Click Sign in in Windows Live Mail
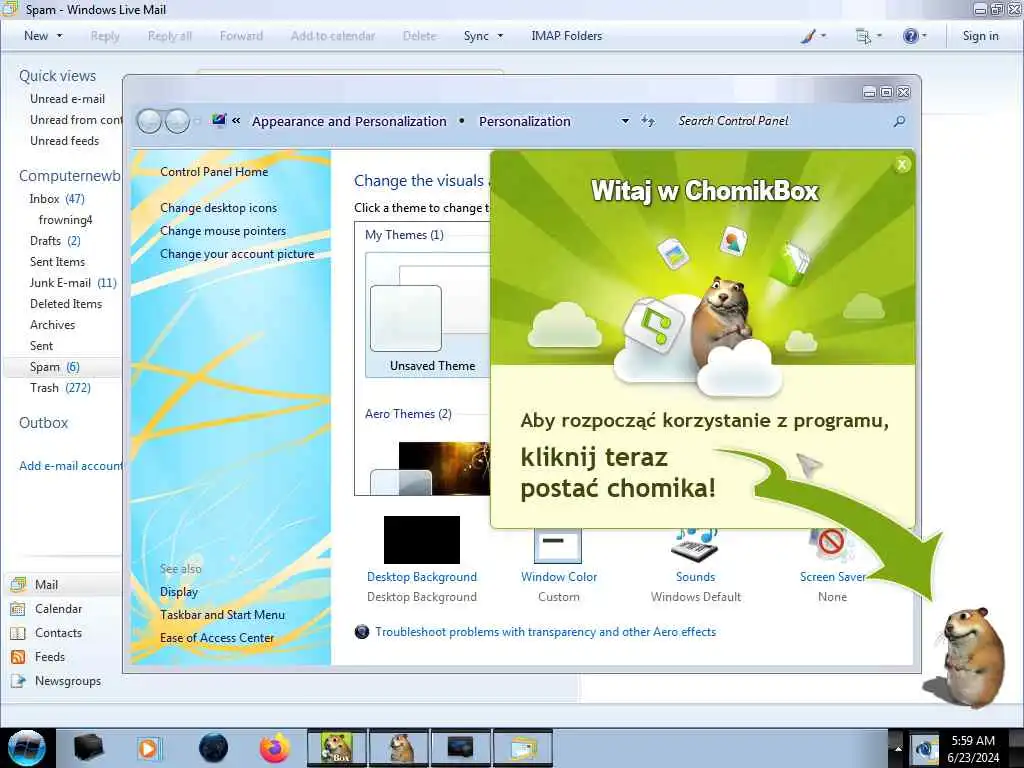This screenshot has height=768, width=1024. pos(980,36)
